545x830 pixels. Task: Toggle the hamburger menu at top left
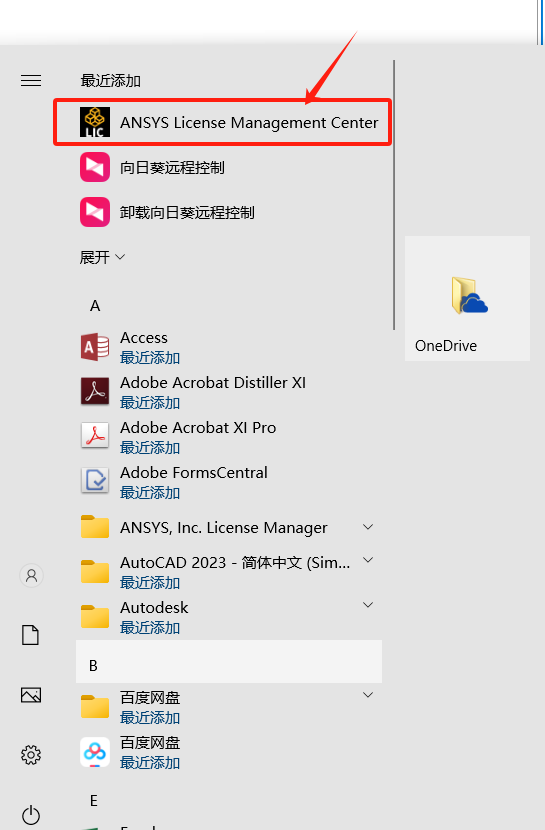pos(31,80)
